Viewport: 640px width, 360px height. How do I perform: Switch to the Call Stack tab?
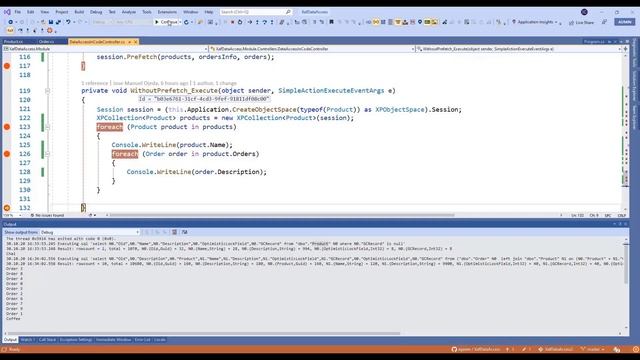click(47, 340)
